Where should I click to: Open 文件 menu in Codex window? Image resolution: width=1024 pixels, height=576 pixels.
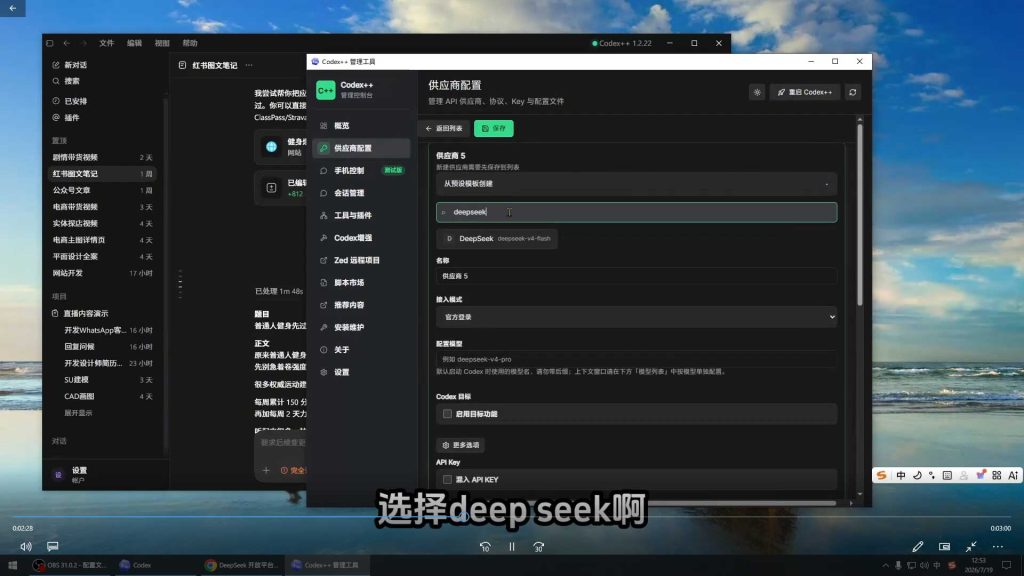pos(106,43)
